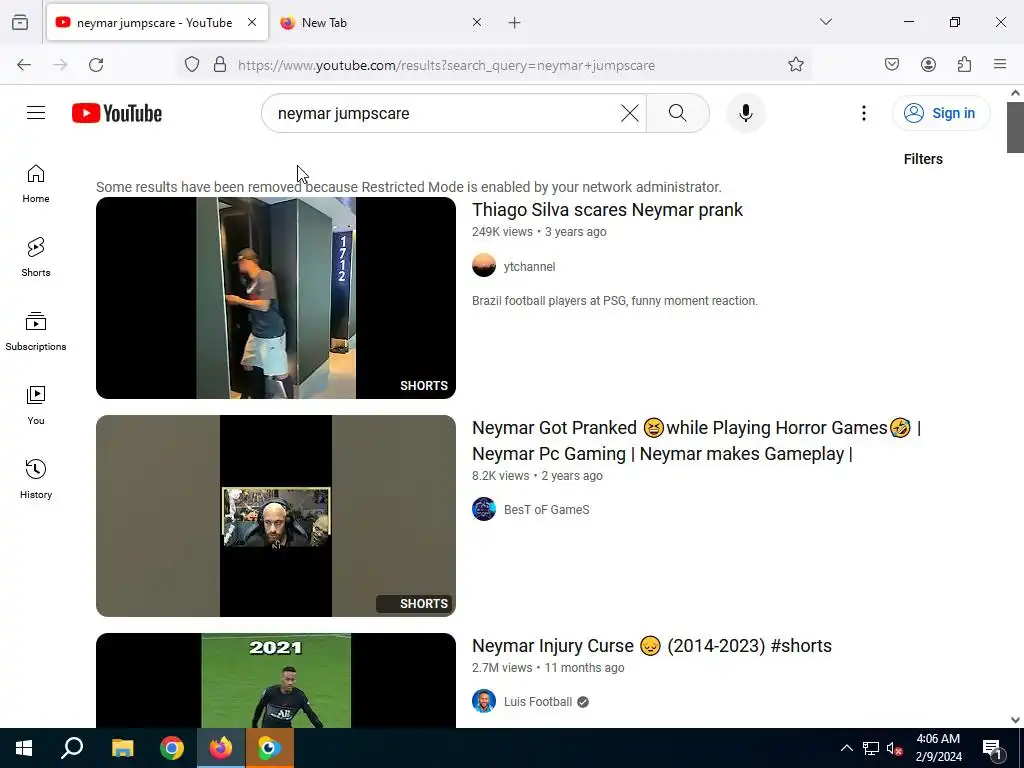Bookmark this page with the star
This screenshot has height=768, width=1024.
795,65
